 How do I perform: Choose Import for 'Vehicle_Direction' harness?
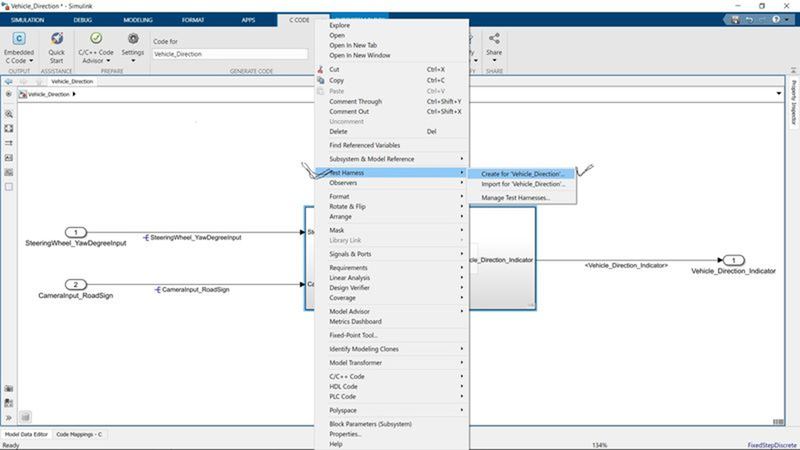522,184
